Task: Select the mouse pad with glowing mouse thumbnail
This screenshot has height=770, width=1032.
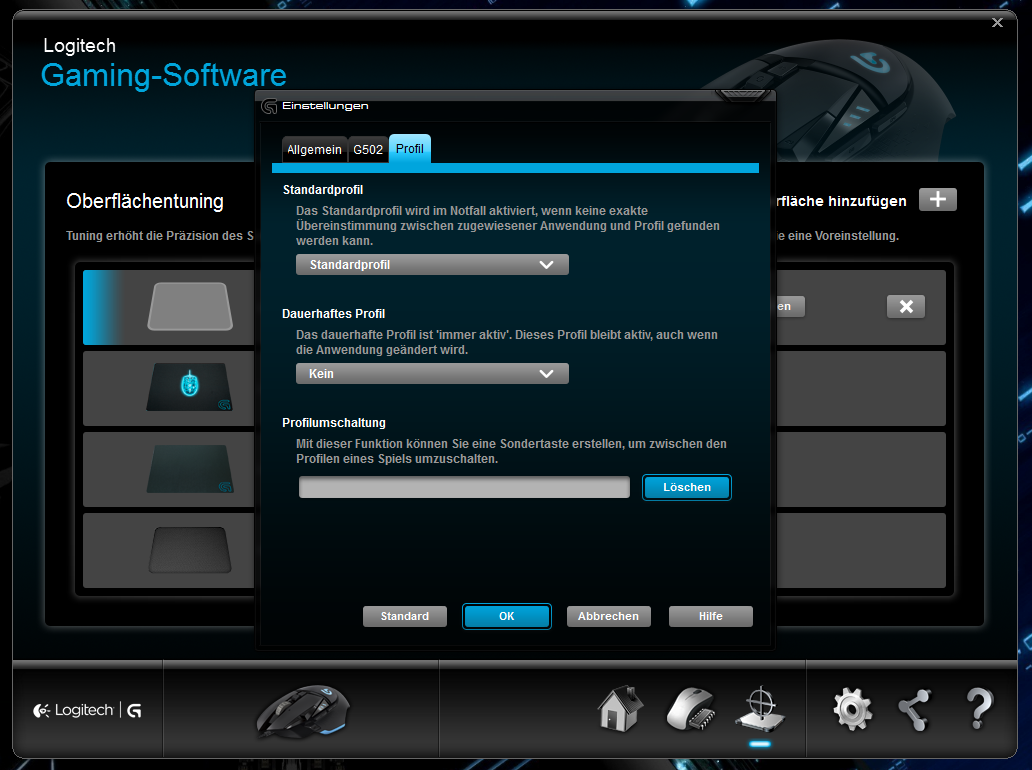Action: [x=190, y=387]
